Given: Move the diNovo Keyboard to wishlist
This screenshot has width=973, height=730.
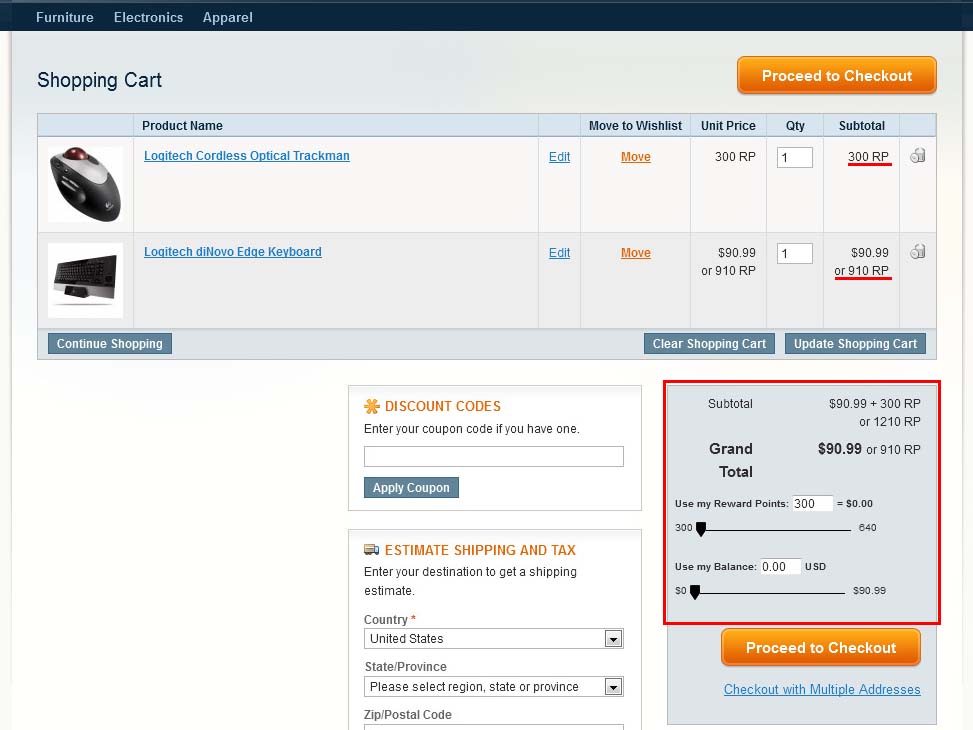Looking at the screenshot, I should pyautogui.click(x=635, y=253).
